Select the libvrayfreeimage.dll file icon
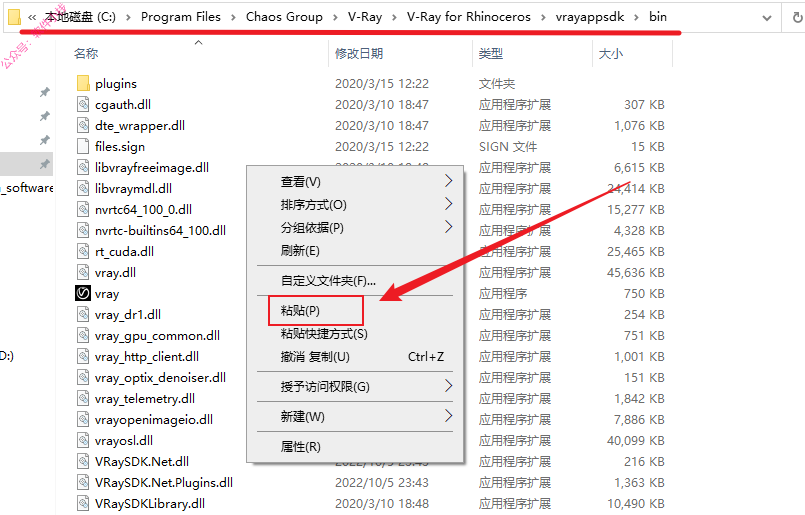This screenshot has width=805, height=515. click(x=83, y=167)
